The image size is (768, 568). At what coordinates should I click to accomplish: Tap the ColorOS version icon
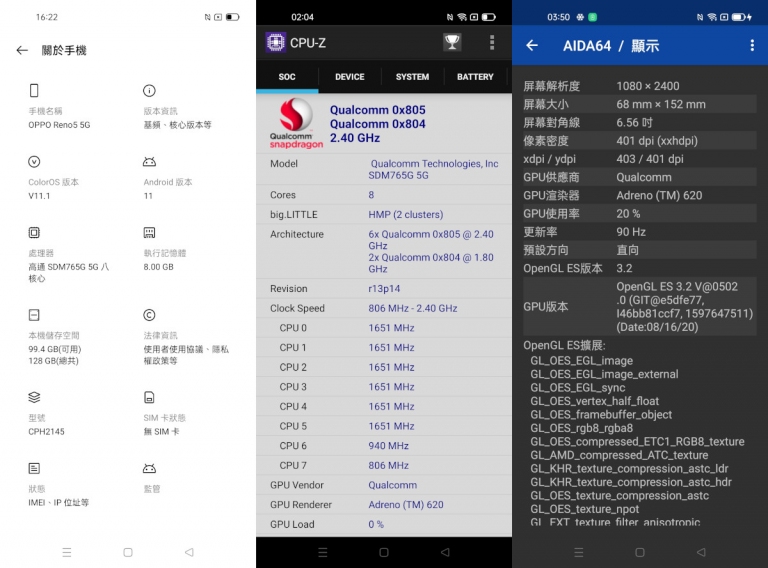pyautogui.click(x=34, y=162)
